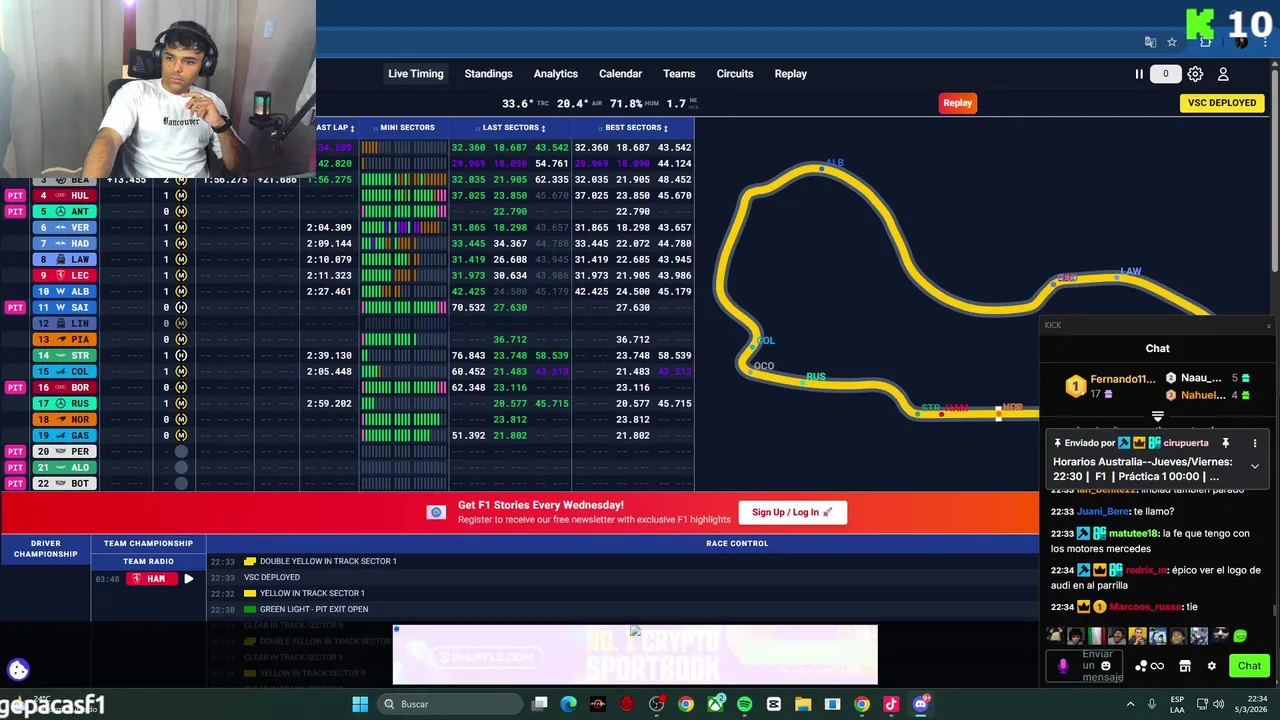Click the accessibility icon at bottom left
Viewport: 1280px width, 720px height.
coord(18,670)
